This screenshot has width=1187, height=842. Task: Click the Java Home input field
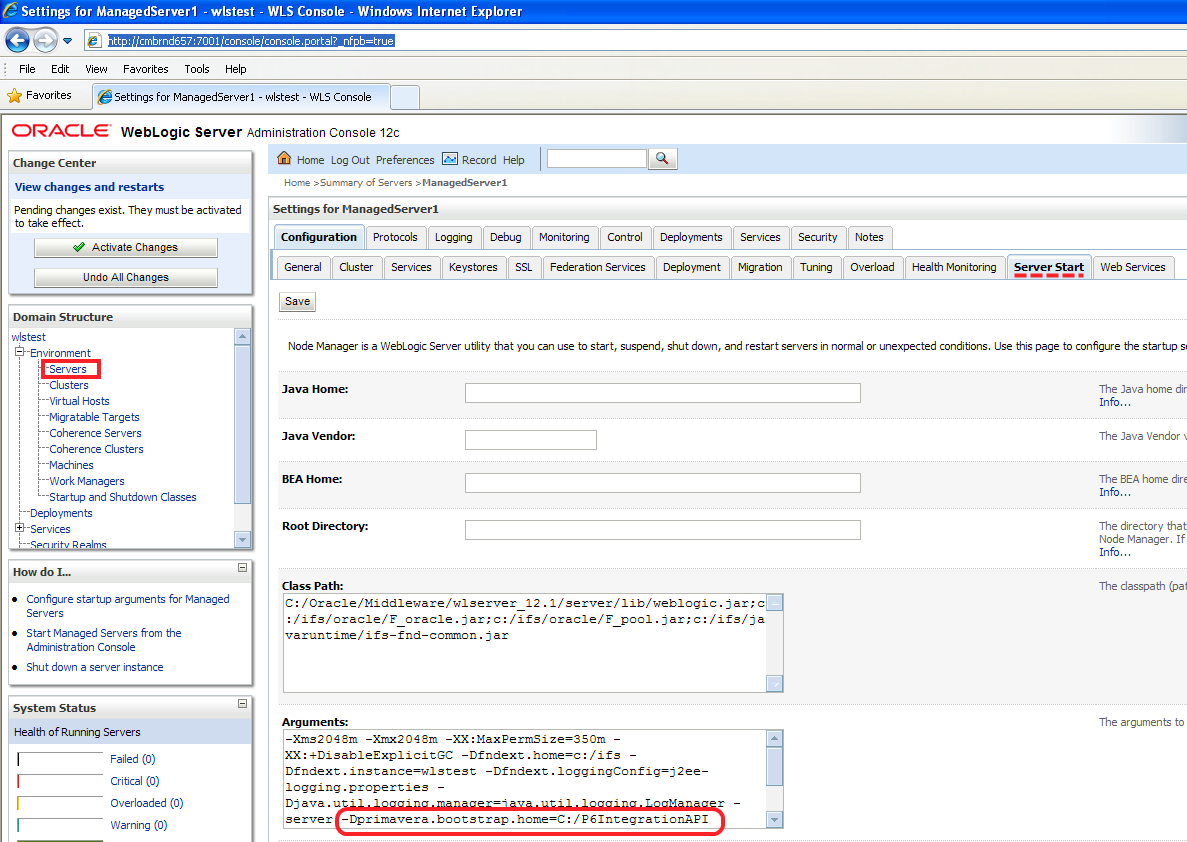click(662, 393)
